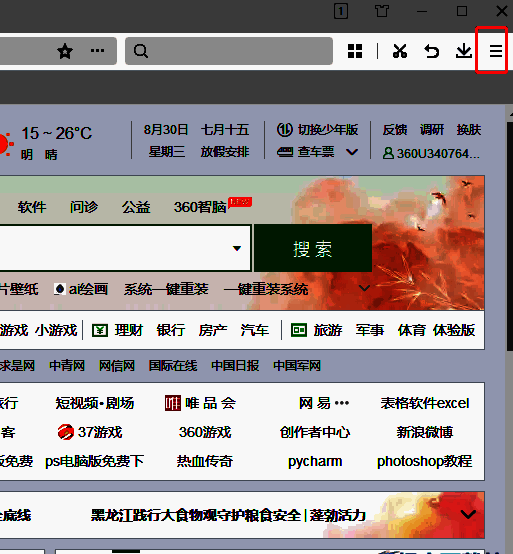Open the 黑龙江践行大食物观 news headline

(x=228, y=515)
